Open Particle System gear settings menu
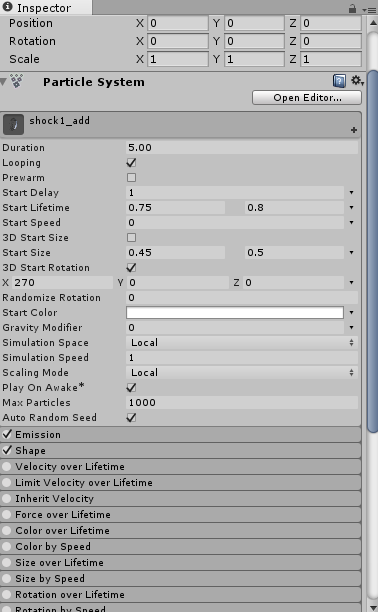 [357, 81]
